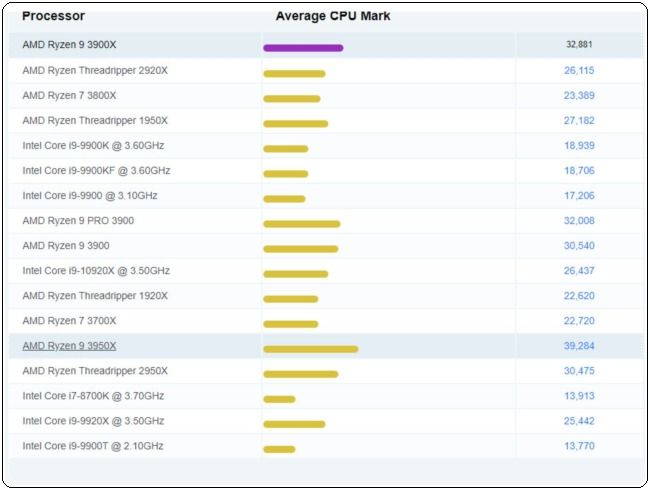Click Intel Core i9-9920X @ 3.50GHz name

93,421
